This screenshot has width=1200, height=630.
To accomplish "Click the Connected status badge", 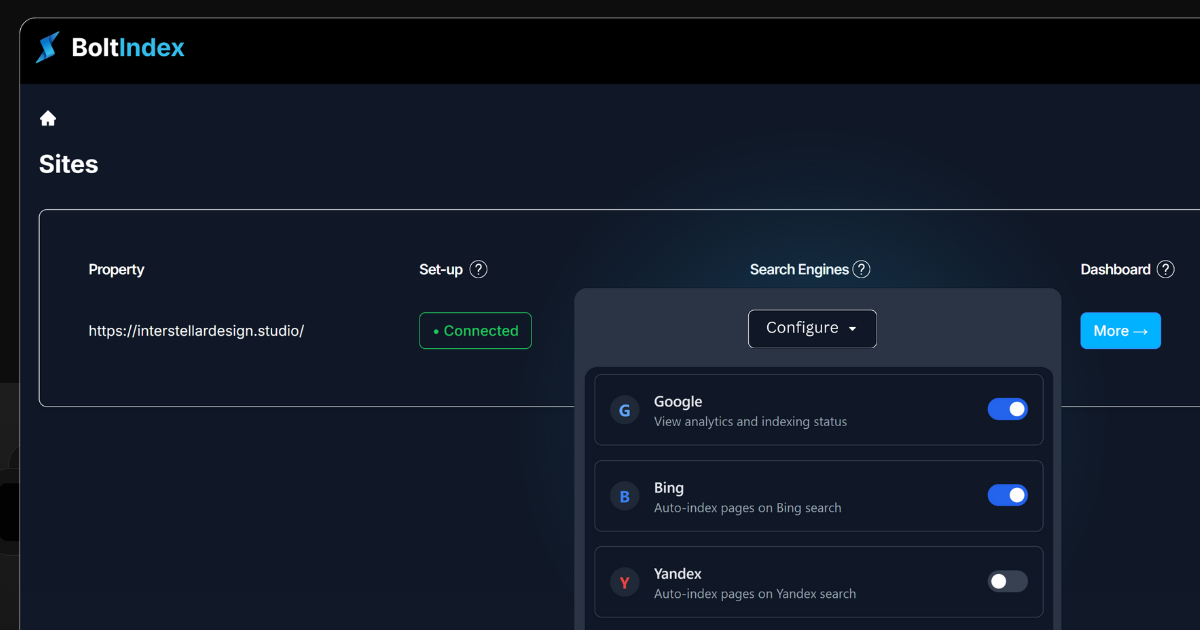I will tap(475, 331).
